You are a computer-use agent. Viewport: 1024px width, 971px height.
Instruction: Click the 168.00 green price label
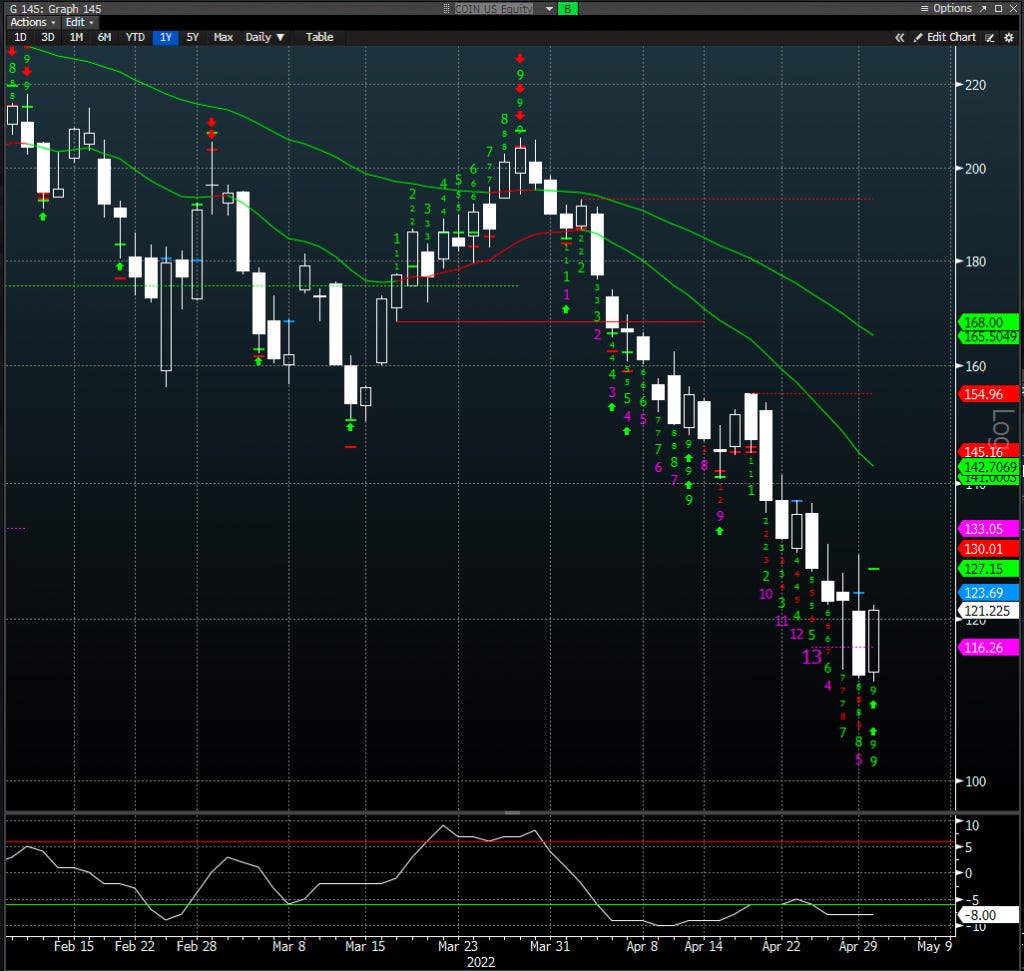click(987, 322)
